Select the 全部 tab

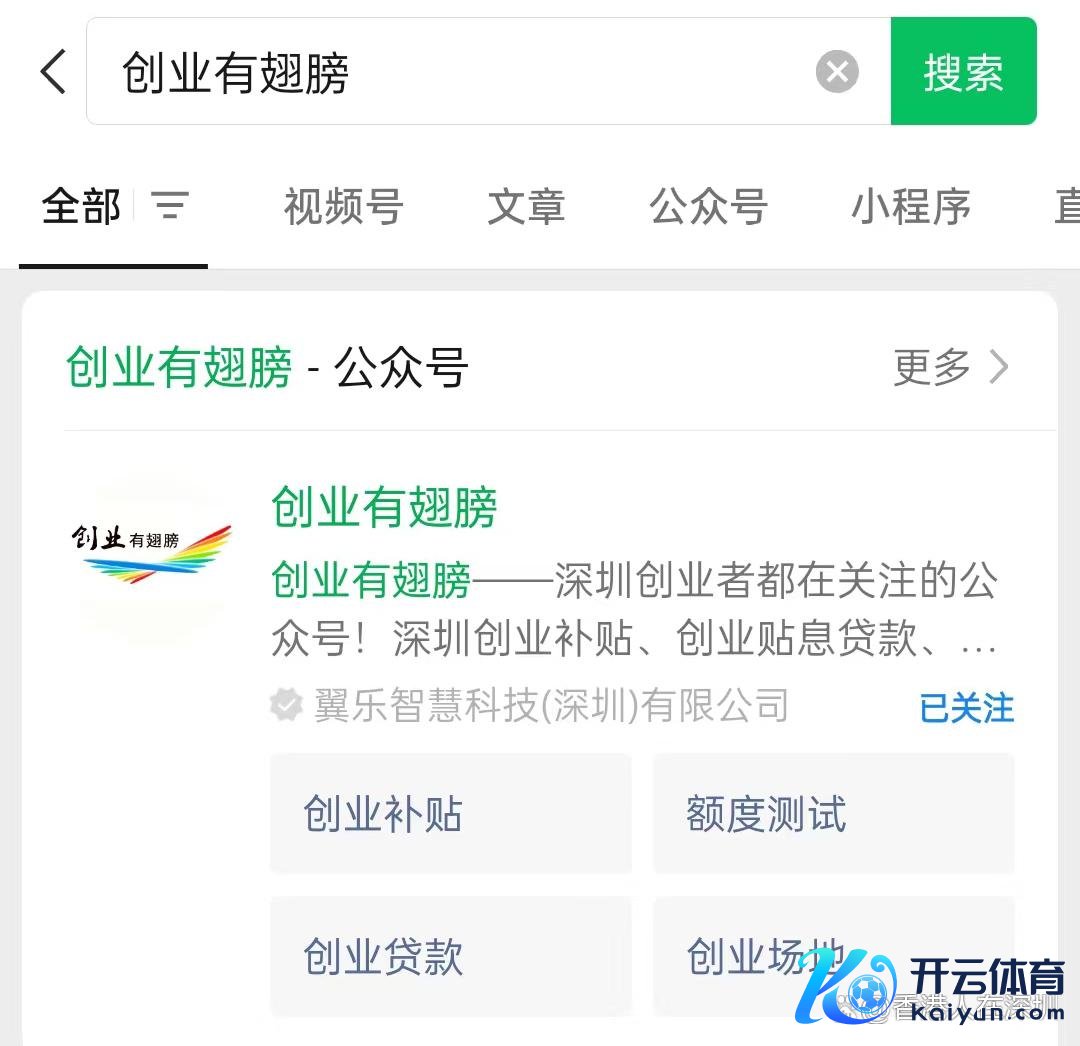[81, 206]
